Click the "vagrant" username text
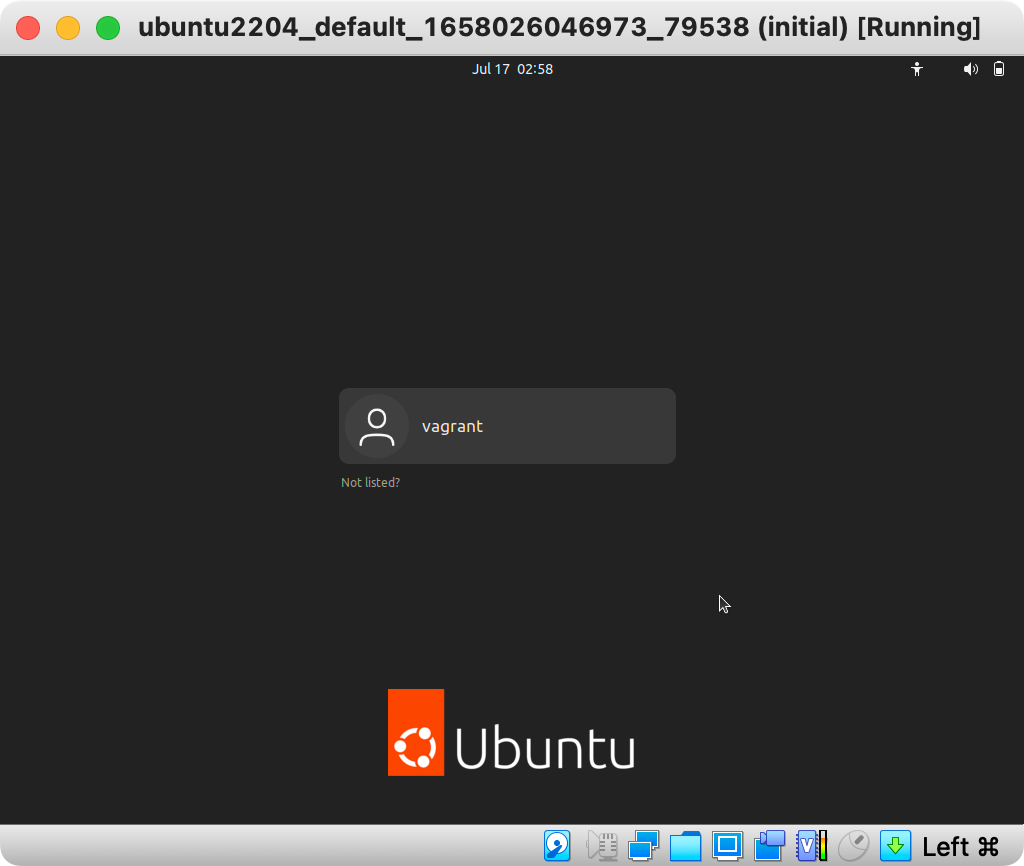 pos(452,427)
